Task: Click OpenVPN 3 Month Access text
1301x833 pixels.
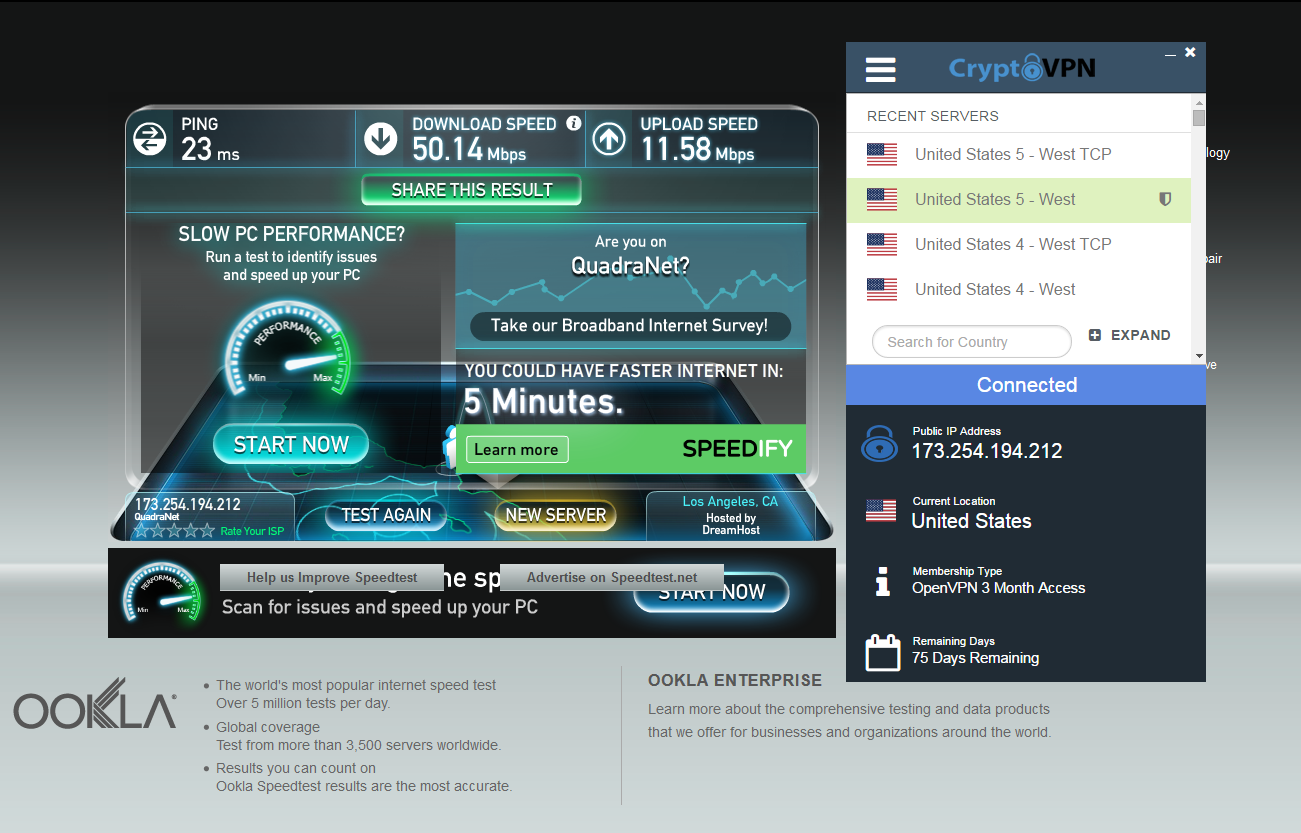Action: 998,588
